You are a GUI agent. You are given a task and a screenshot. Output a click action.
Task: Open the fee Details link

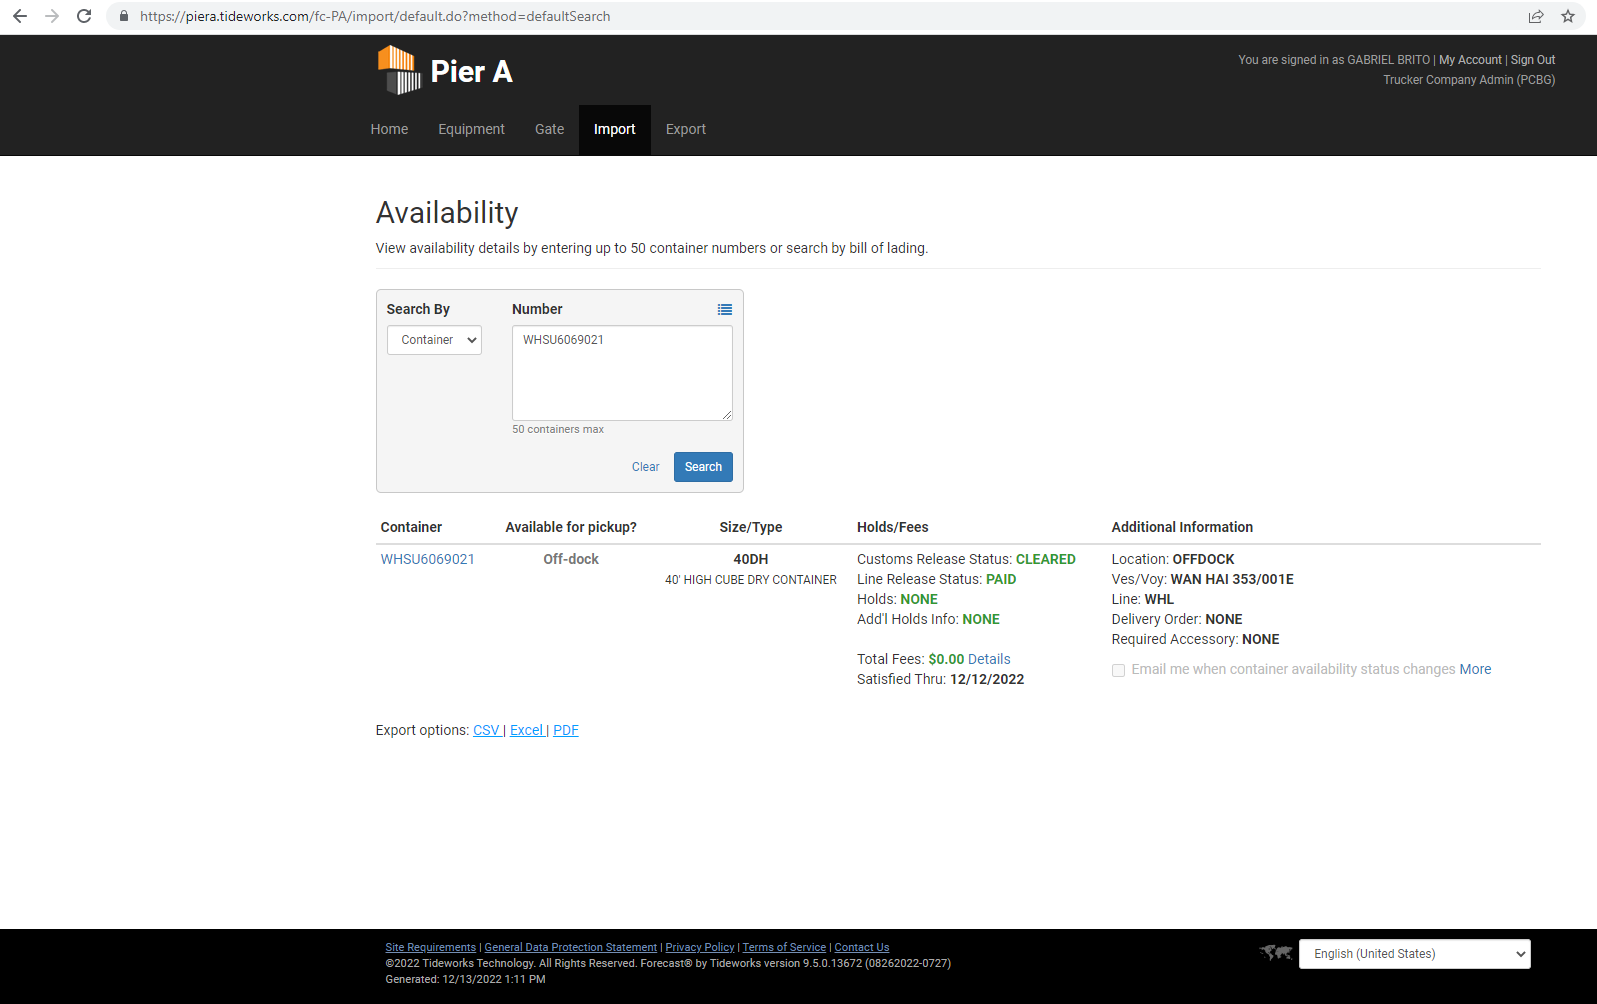tap(989, 659)
